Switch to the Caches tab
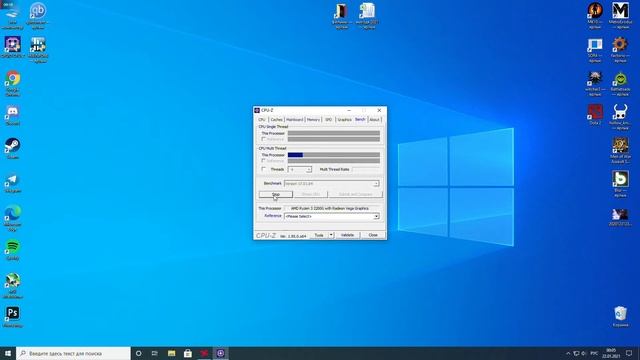The width and height of the screenshot is (640, 360). 276,120
